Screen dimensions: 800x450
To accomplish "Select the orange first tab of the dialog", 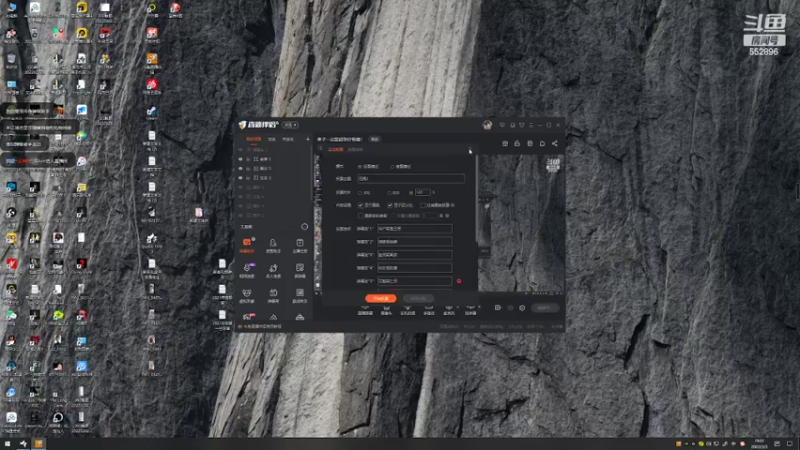I will pyautogui.click(x=336, y=149).
